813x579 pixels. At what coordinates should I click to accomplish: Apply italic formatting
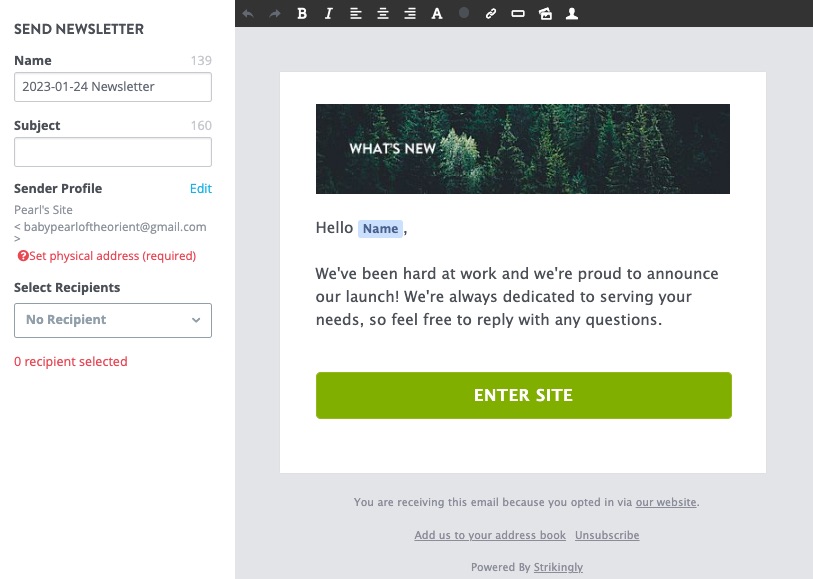click(328, 13)
